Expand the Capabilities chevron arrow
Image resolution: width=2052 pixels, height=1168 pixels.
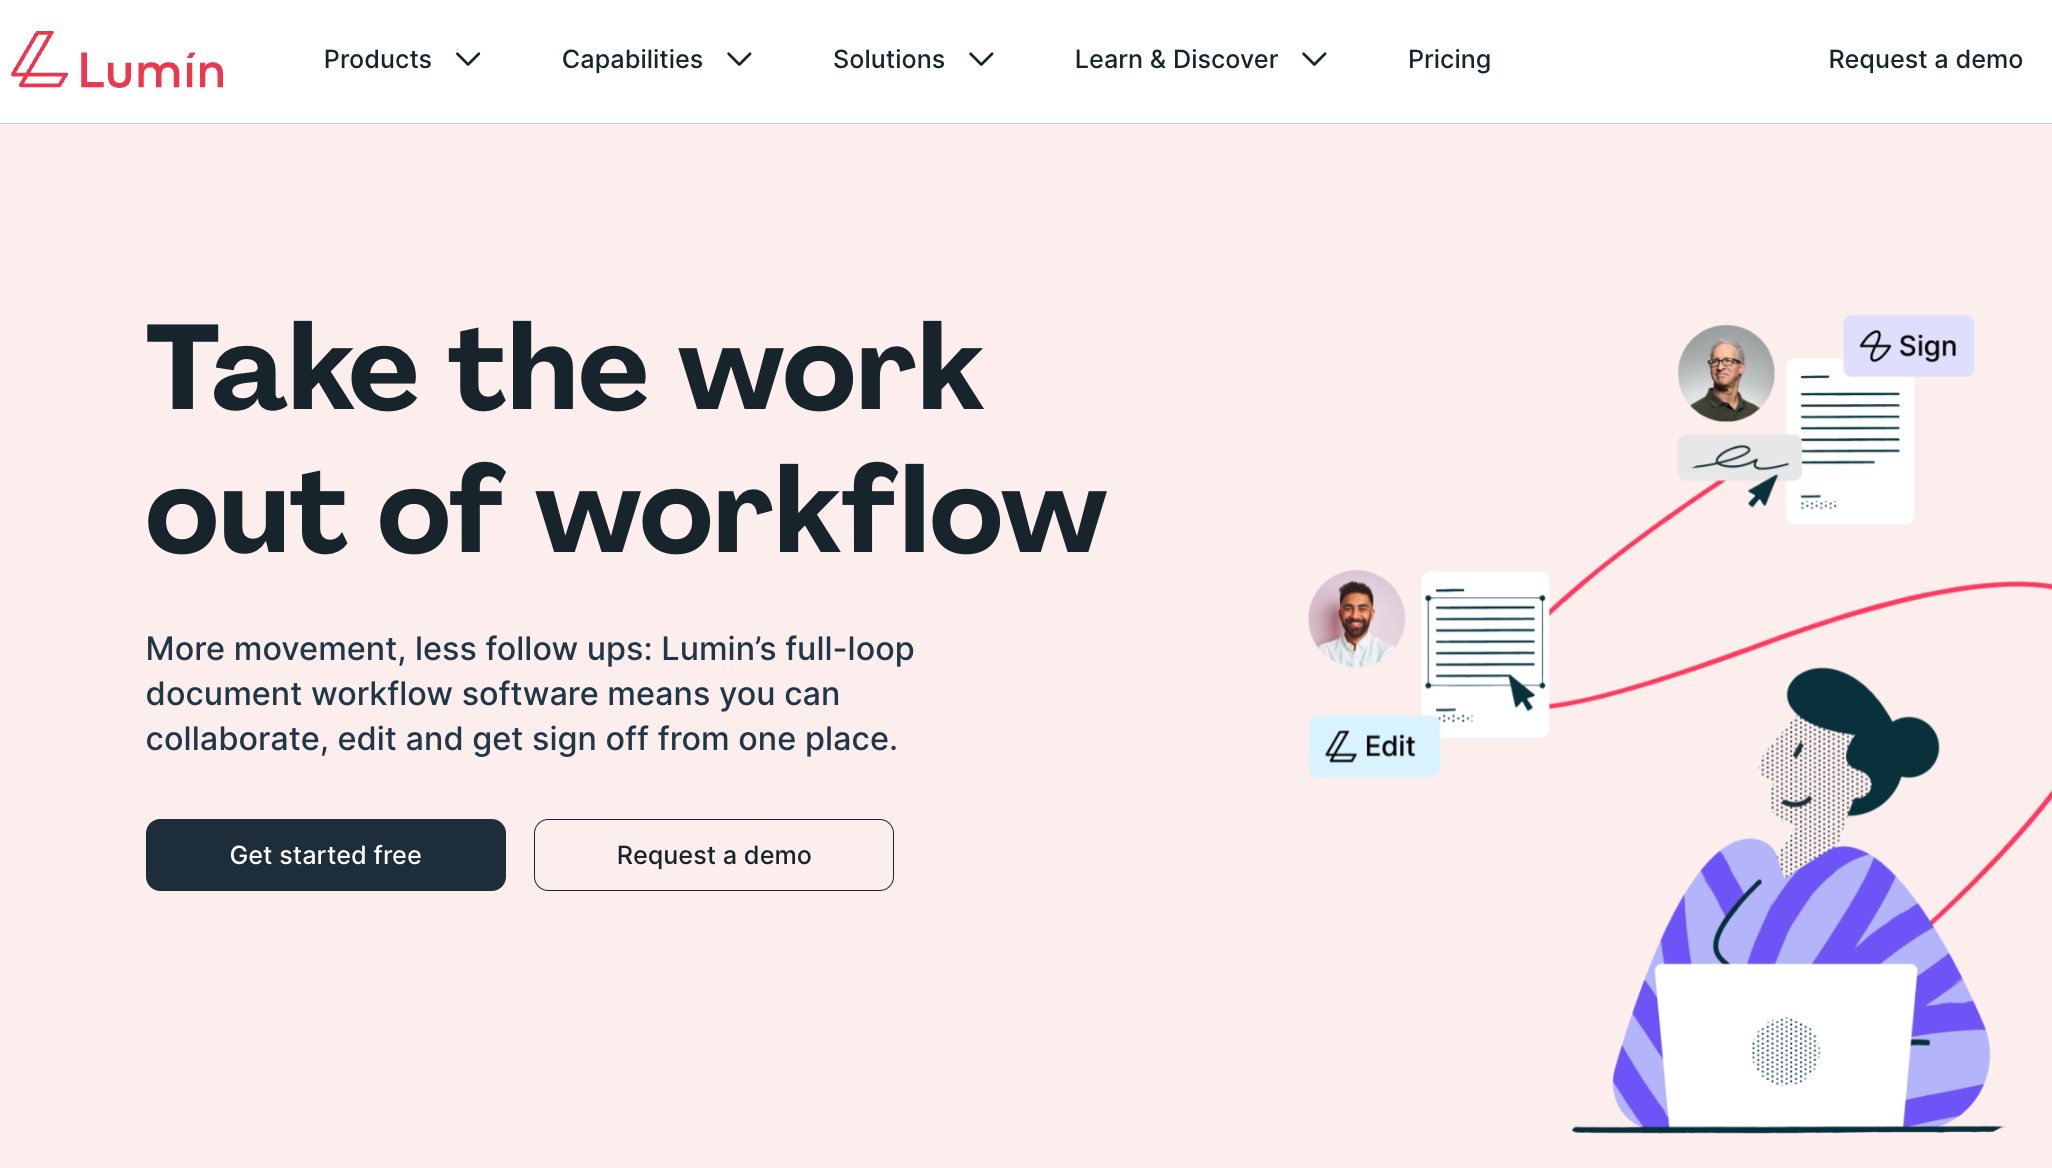coord(739,60)
